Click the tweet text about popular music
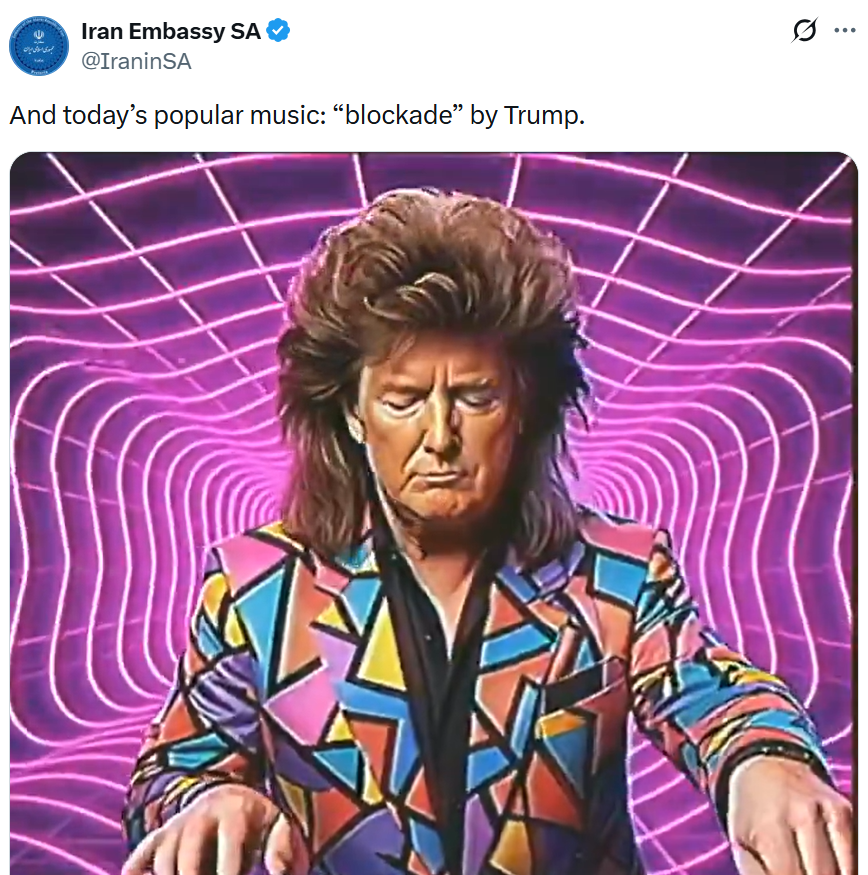The image size is (868, 875). click(297, 116)
